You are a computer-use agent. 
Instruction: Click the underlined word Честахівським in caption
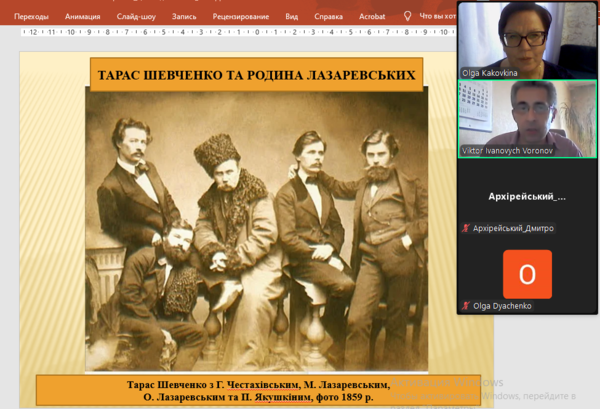(263, 385)
